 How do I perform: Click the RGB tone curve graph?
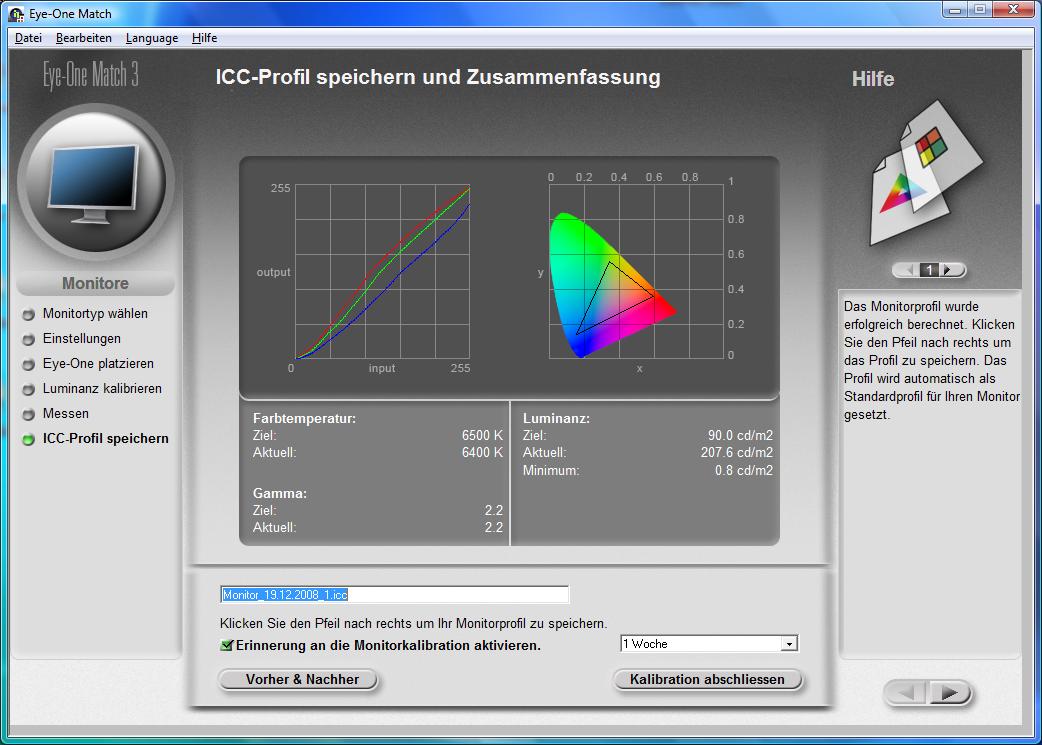(382, 272)
